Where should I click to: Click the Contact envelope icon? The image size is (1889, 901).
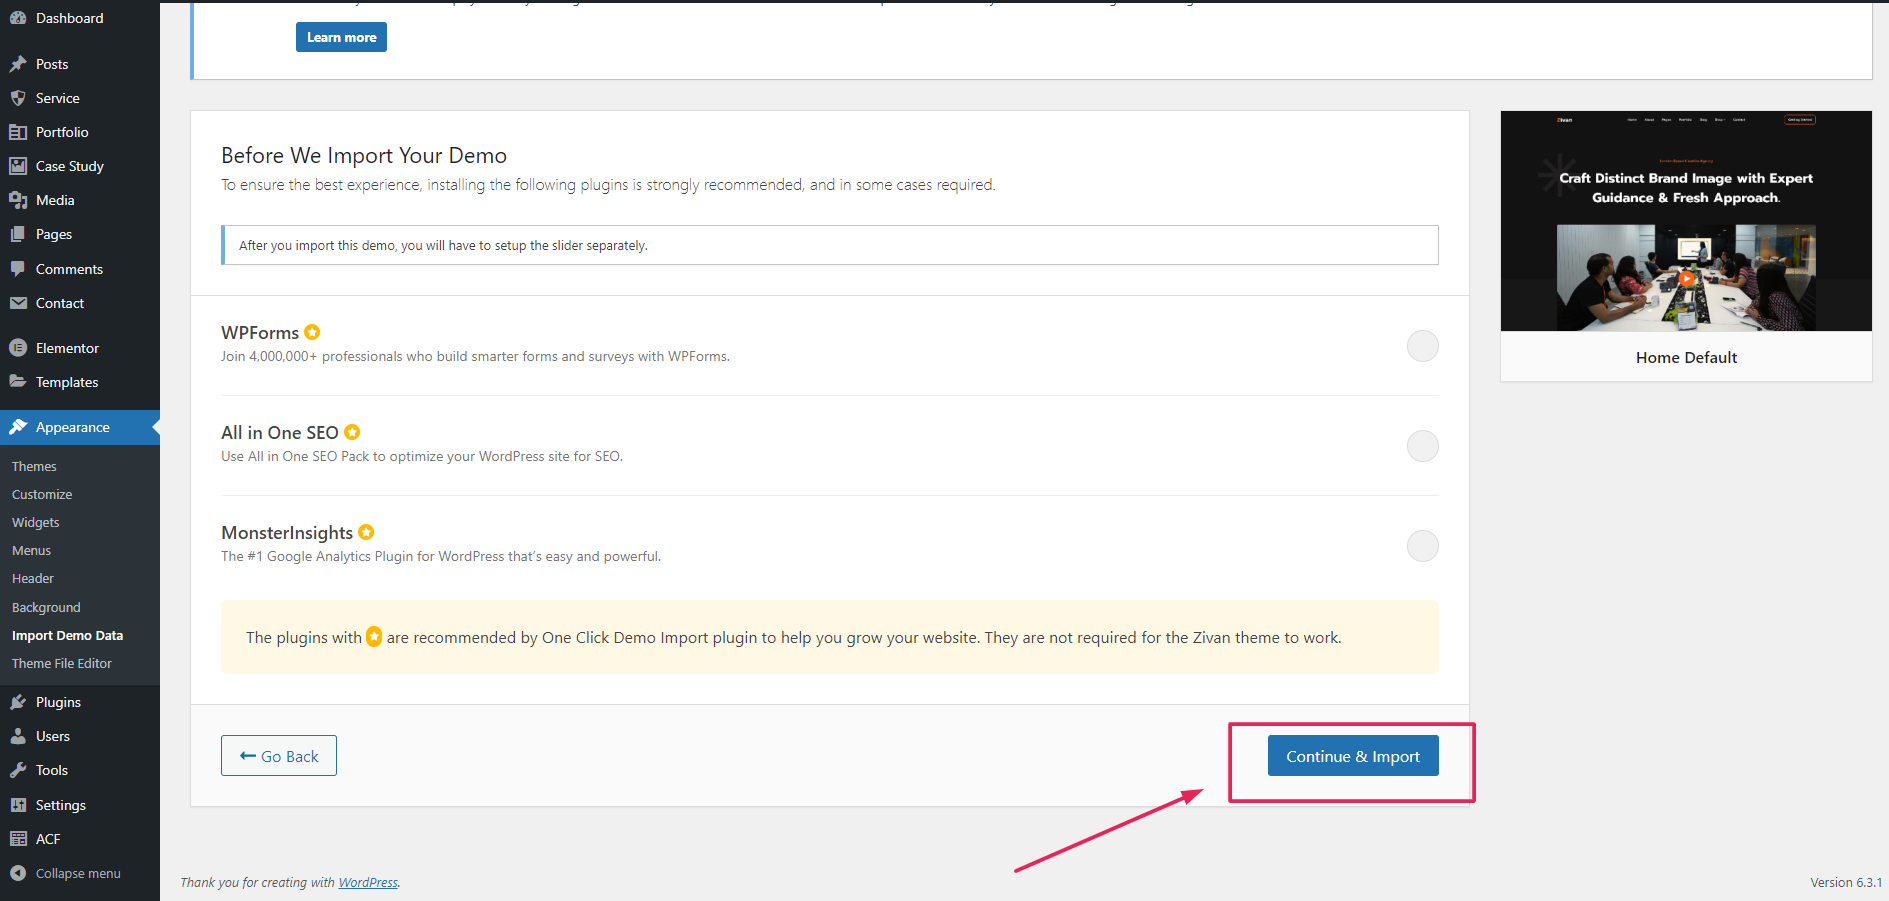pyautogui.click(x=18, y=303)
